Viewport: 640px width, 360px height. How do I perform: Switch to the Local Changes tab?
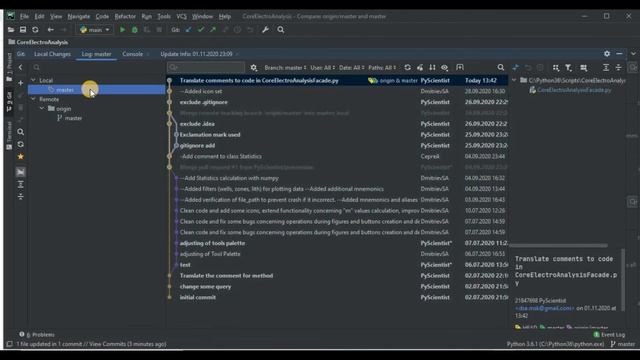click(52, 54)
